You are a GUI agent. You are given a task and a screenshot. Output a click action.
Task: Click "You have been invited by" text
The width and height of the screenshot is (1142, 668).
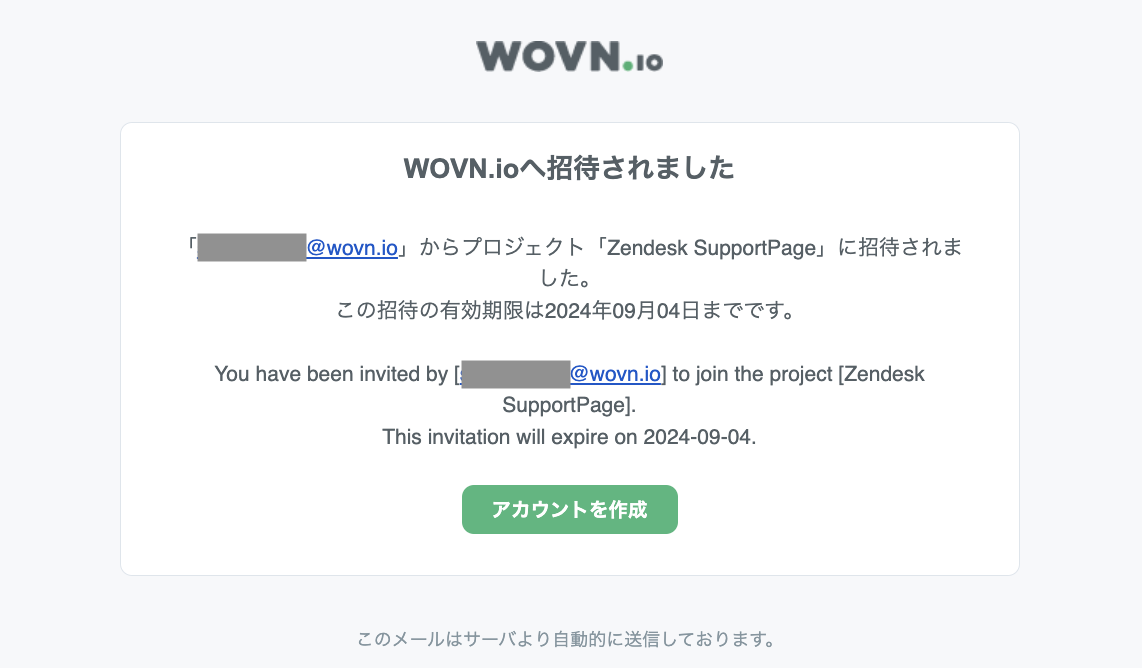(331, 374)
